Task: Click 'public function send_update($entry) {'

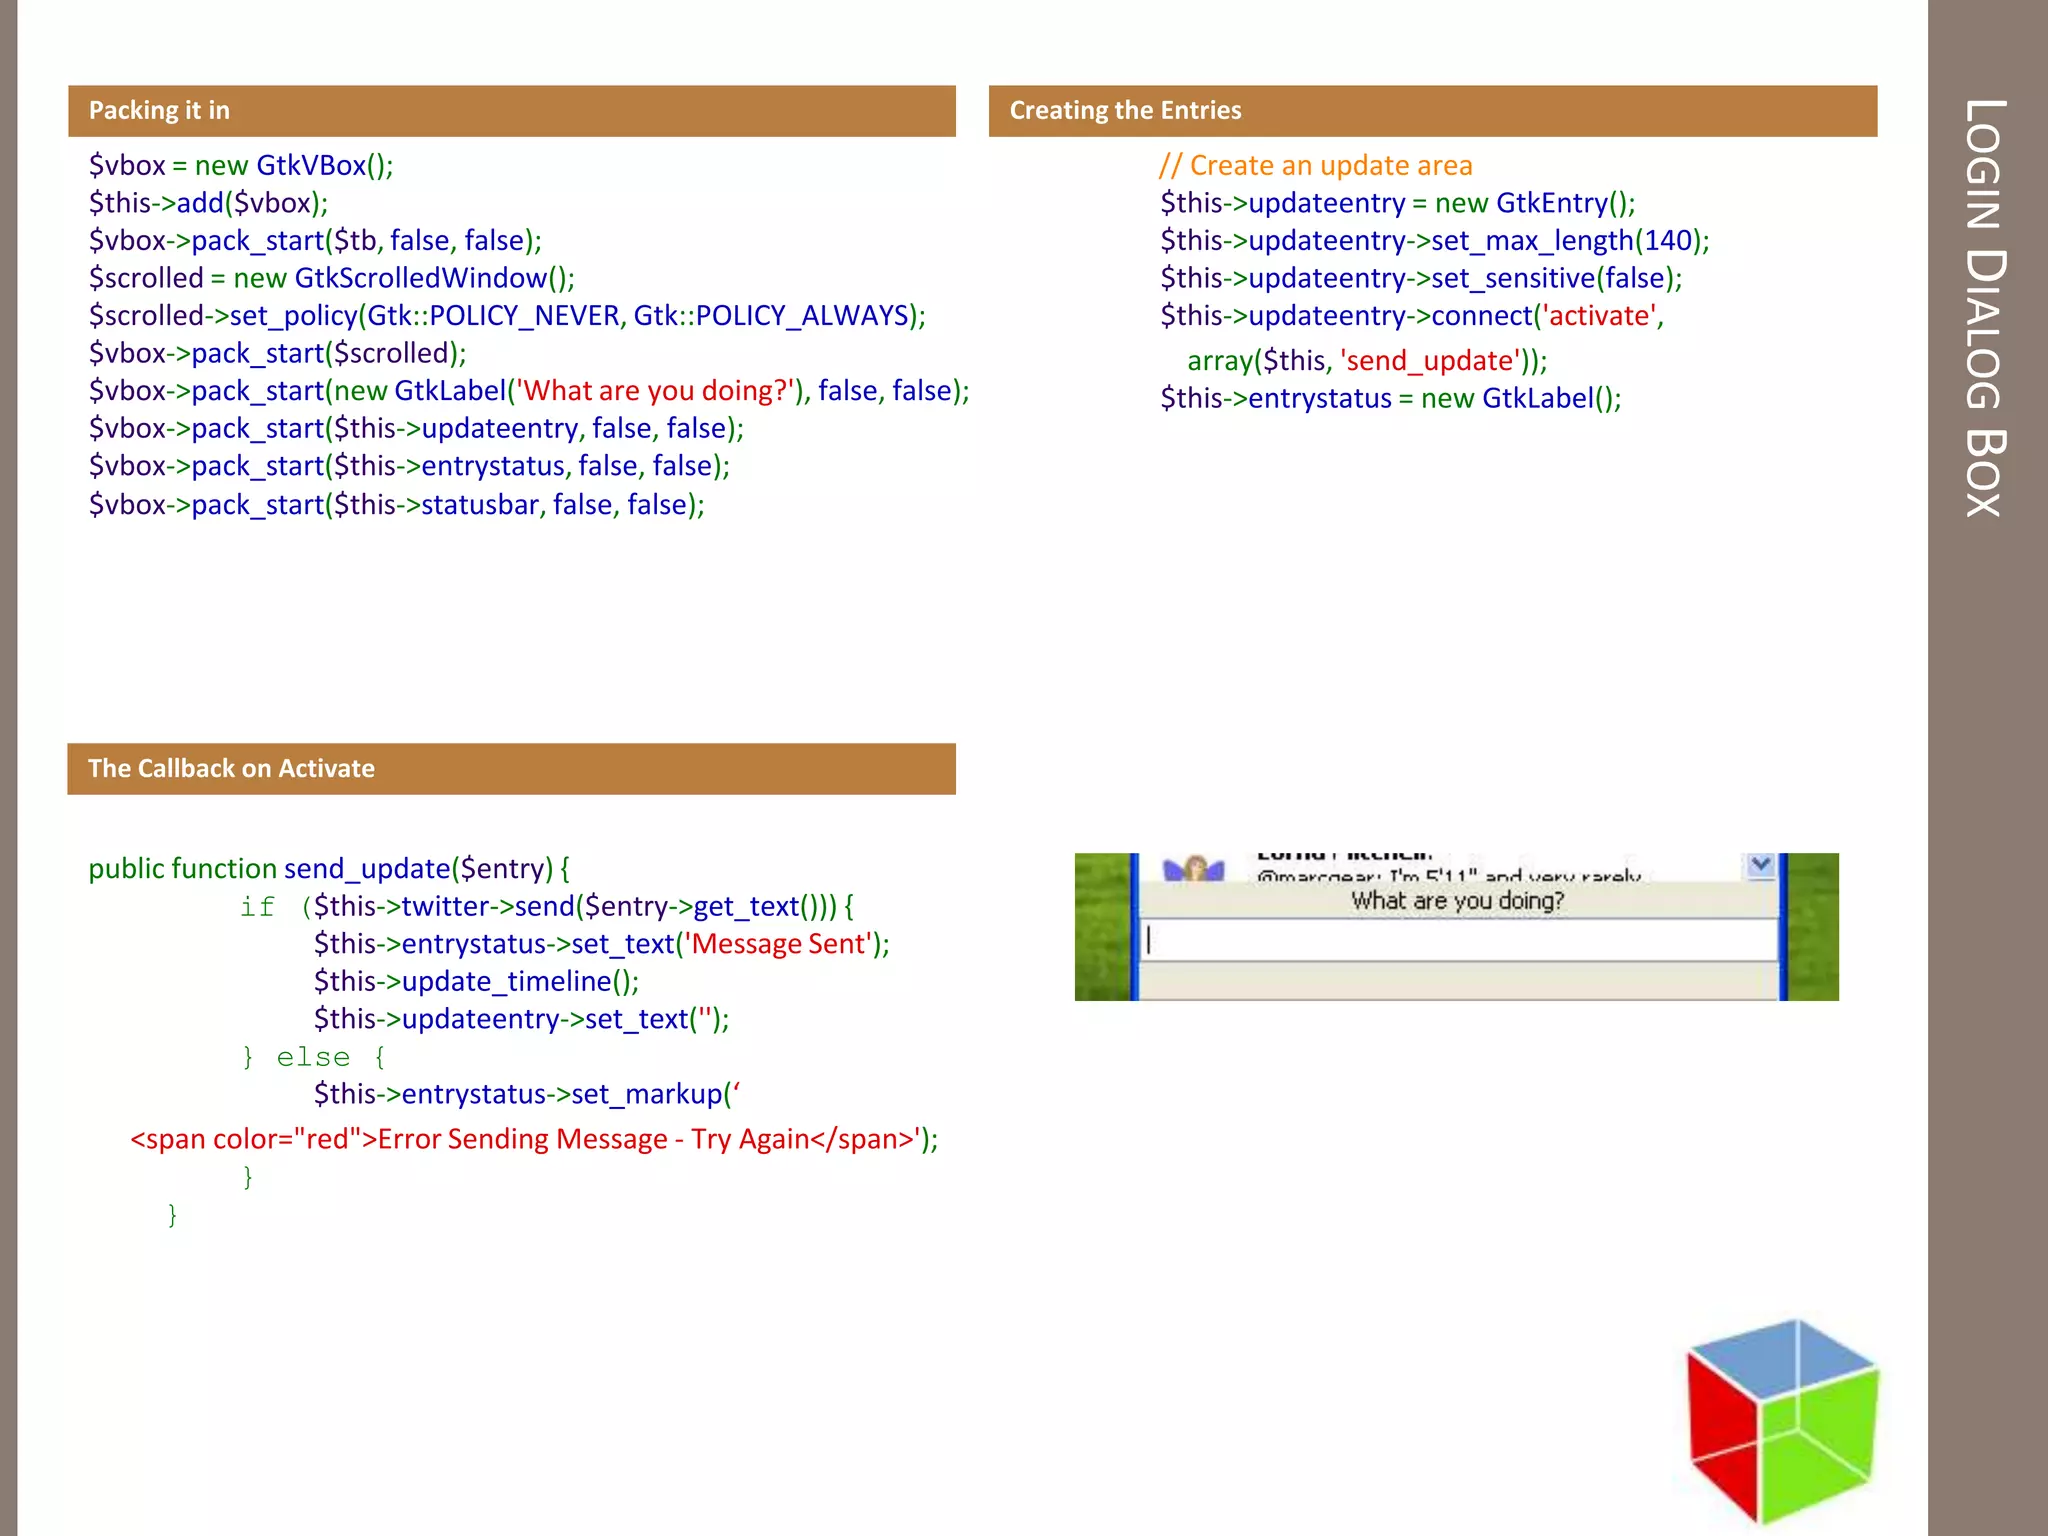Action: click(329, 868)
